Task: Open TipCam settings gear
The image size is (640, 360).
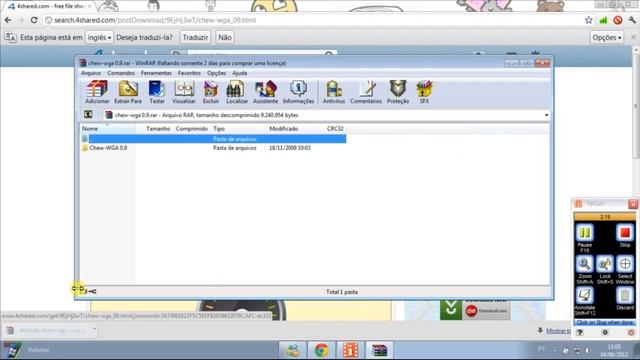Action: point(605,333)
